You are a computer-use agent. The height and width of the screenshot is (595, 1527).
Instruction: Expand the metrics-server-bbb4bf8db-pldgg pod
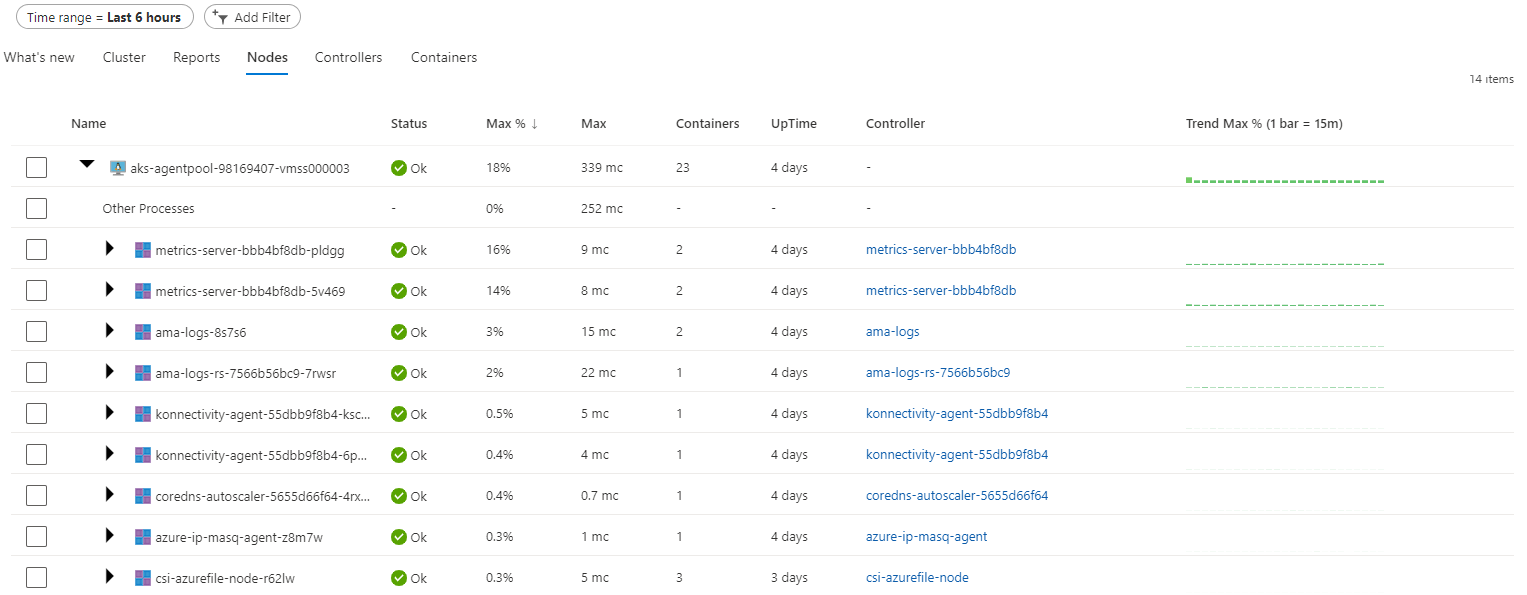coord(109,249)
